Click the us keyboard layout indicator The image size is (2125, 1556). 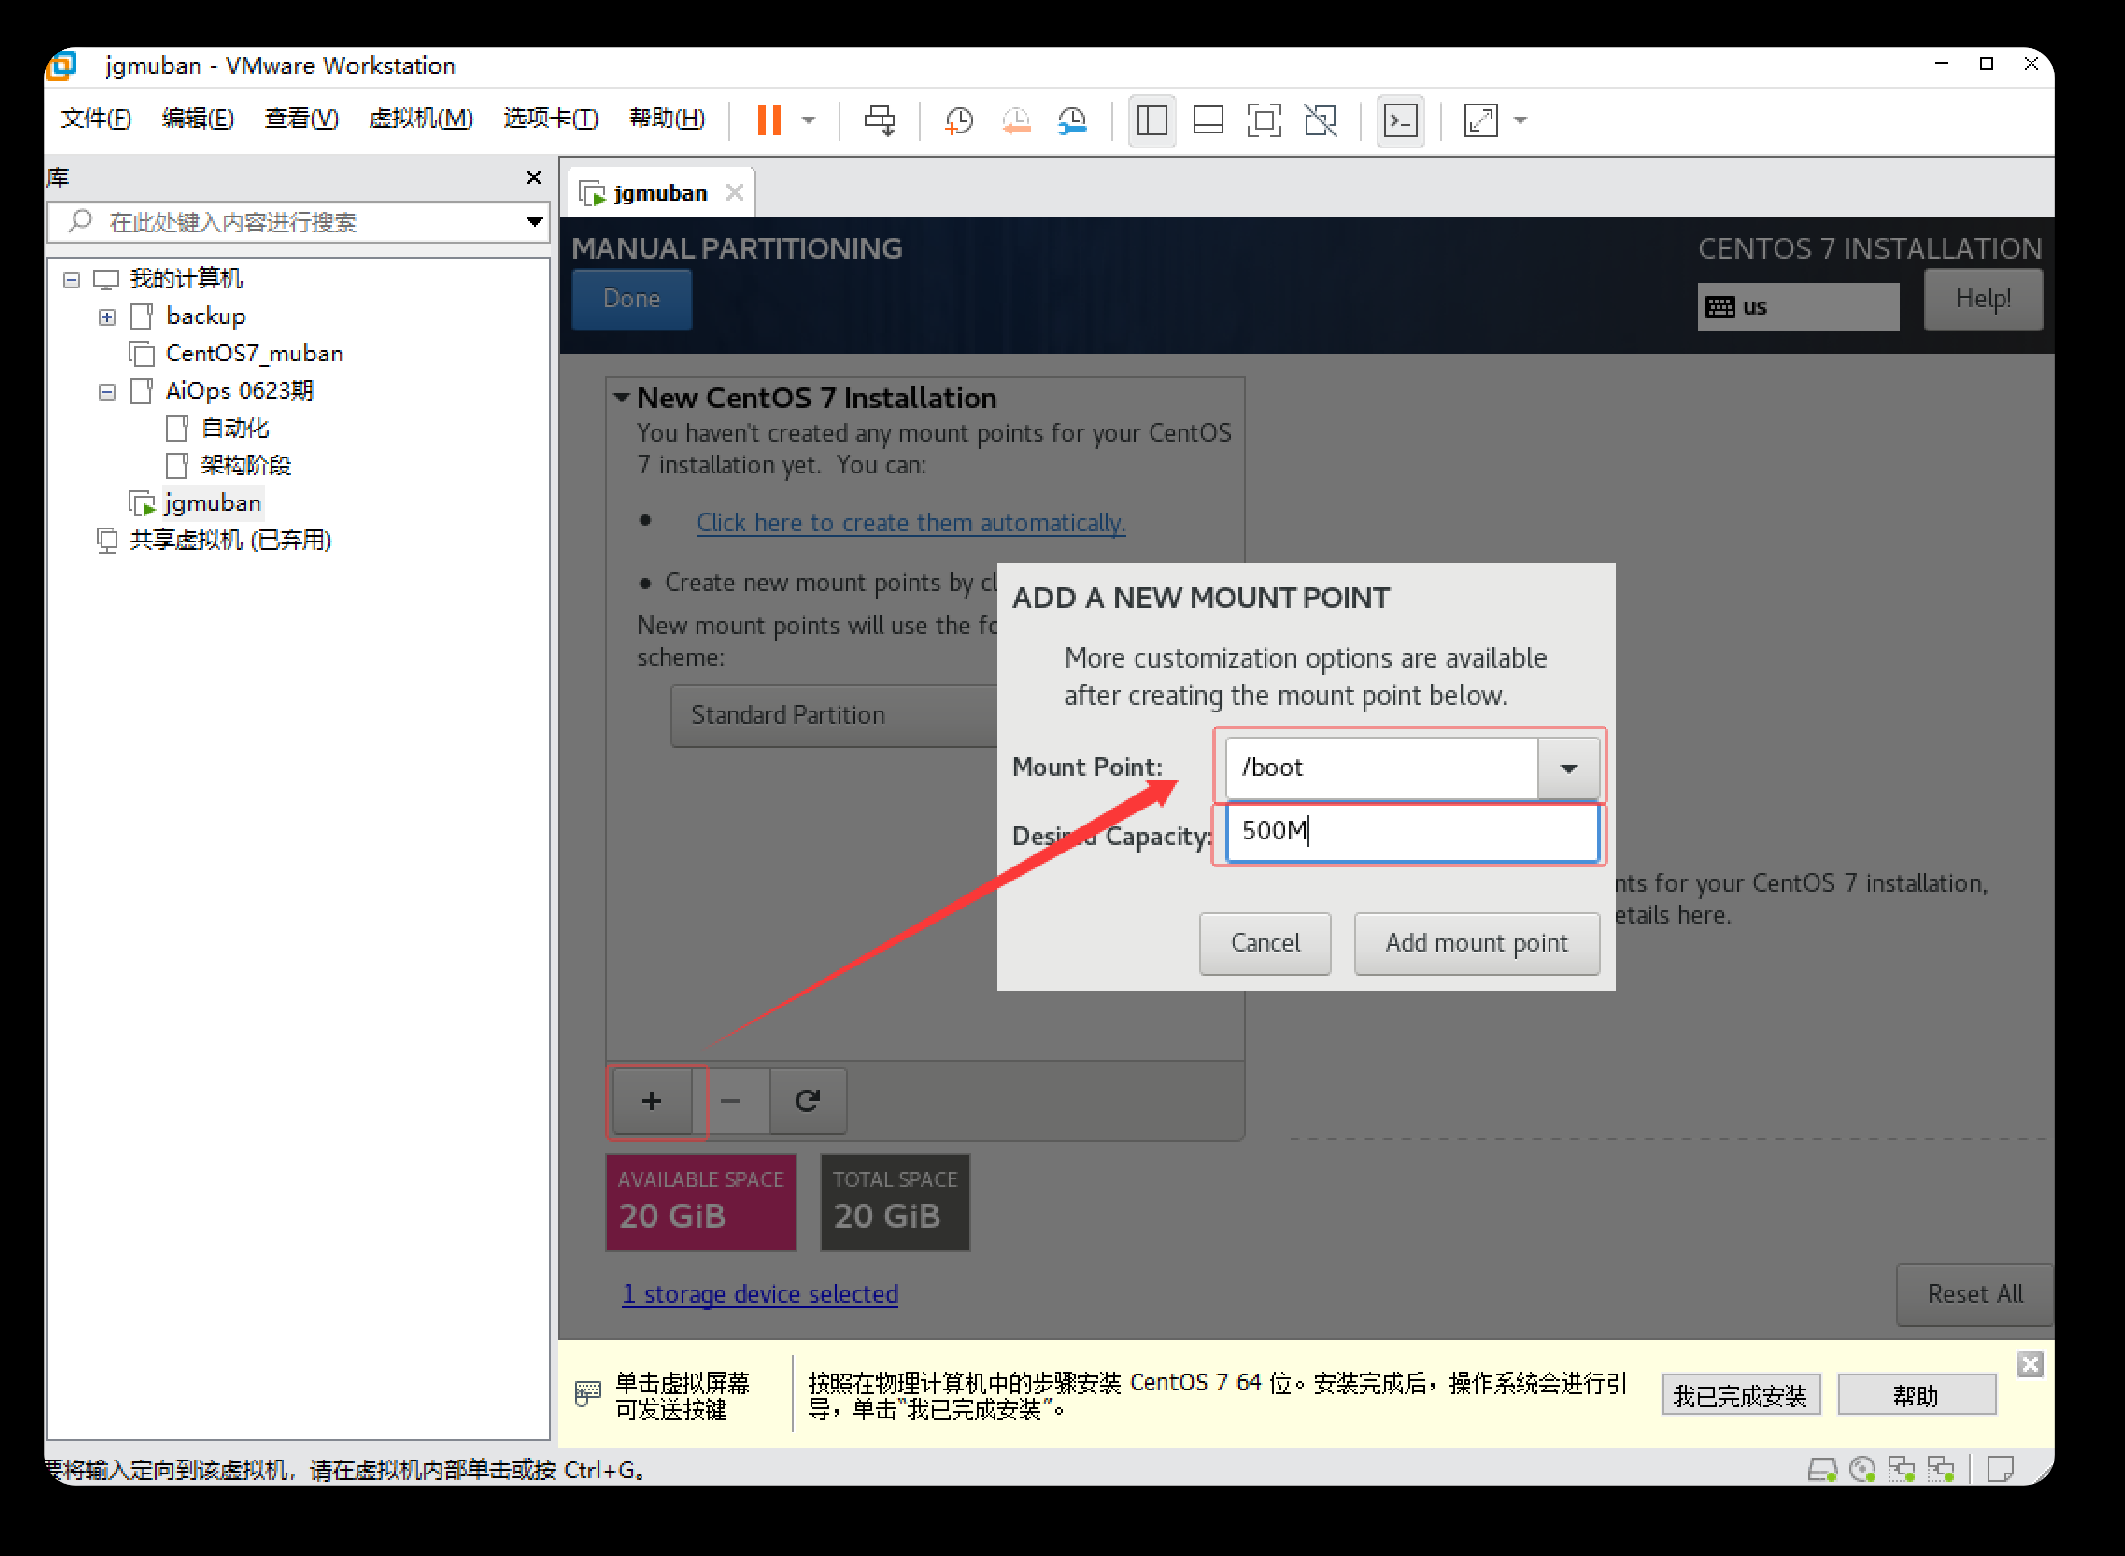(x=1798, y=307)
